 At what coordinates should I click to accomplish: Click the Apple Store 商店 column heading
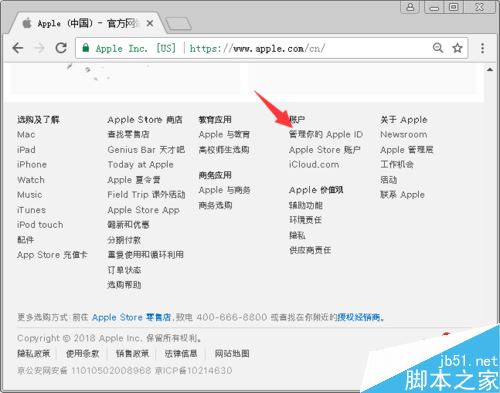145,120
